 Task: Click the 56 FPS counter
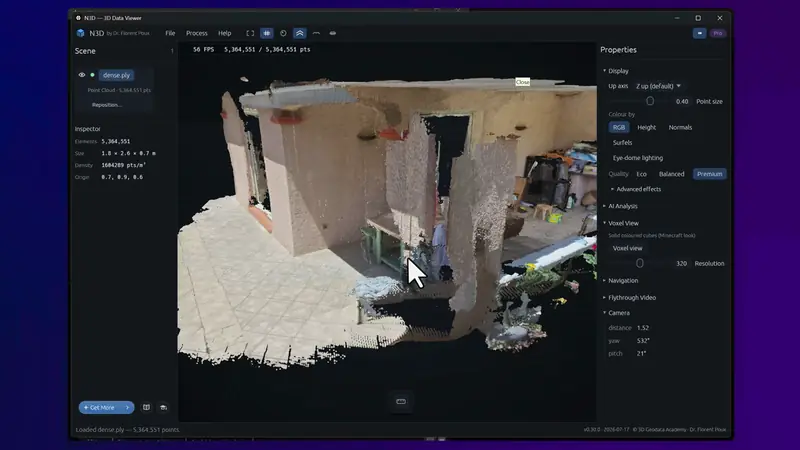click(x=204, y=49)
